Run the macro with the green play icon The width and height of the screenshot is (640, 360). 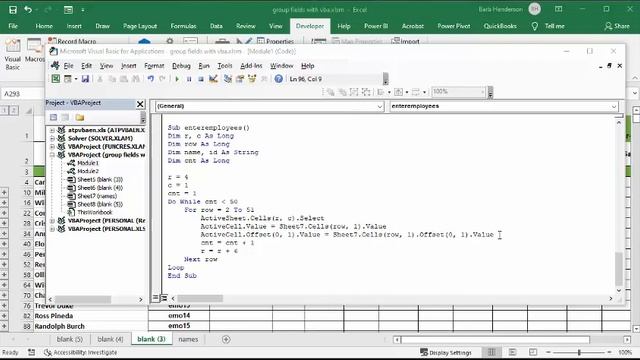click(x=177, y=79)
